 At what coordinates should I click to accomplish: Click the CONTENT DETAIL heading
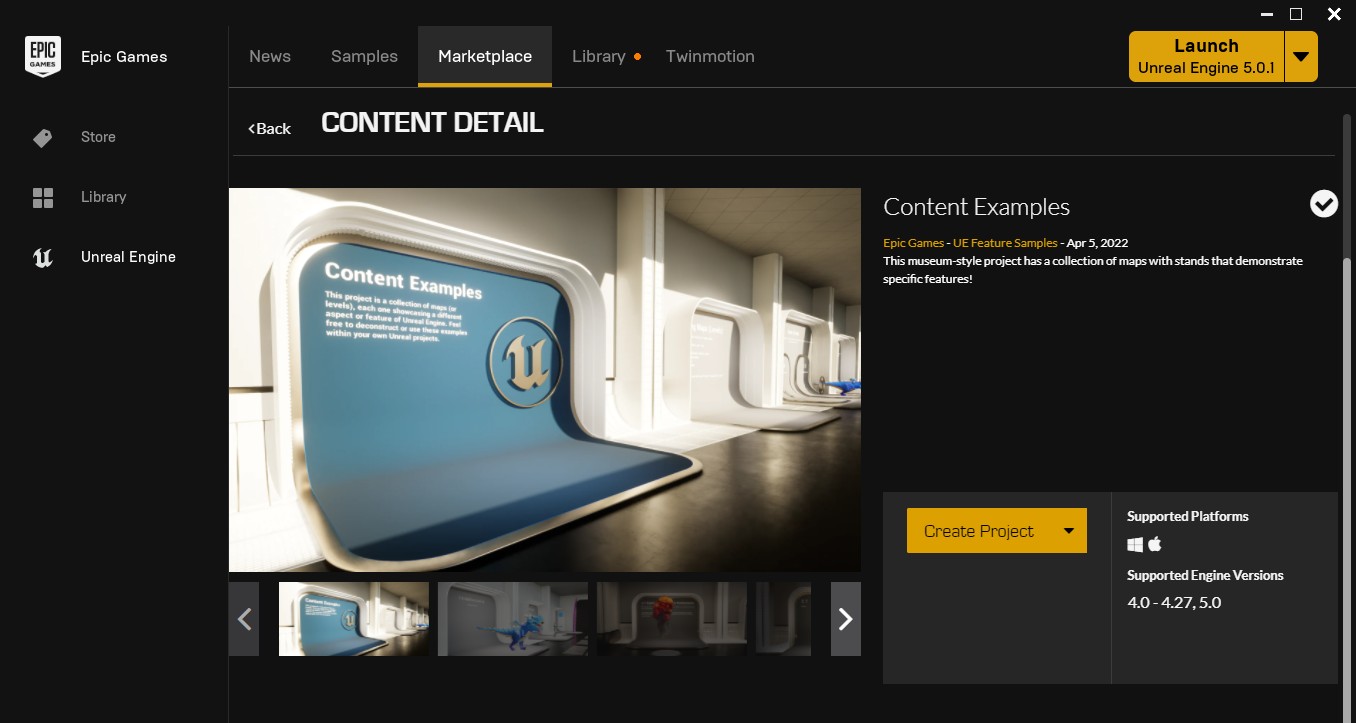click(x=432, y=123)
